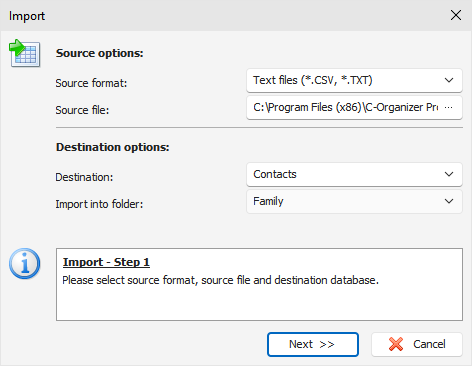Click the Contacts destination combo box

click(354, 174)
